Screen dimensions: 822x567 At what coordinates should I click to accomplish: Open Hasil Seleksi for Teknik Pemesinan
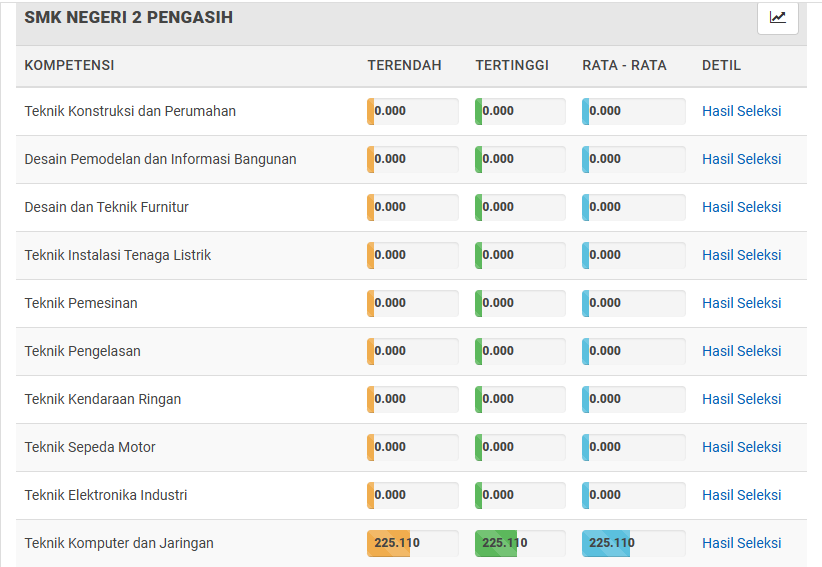click(x=741, y=303)
